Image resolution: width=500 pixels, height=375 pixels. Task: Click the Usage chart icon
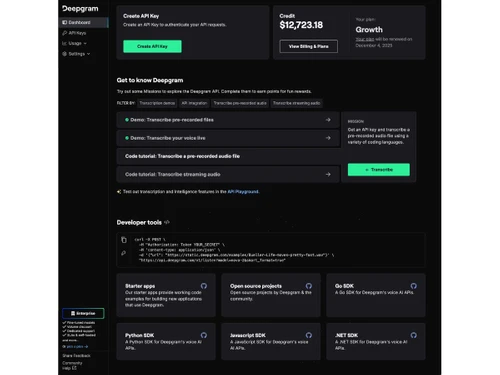coord(64,43)
